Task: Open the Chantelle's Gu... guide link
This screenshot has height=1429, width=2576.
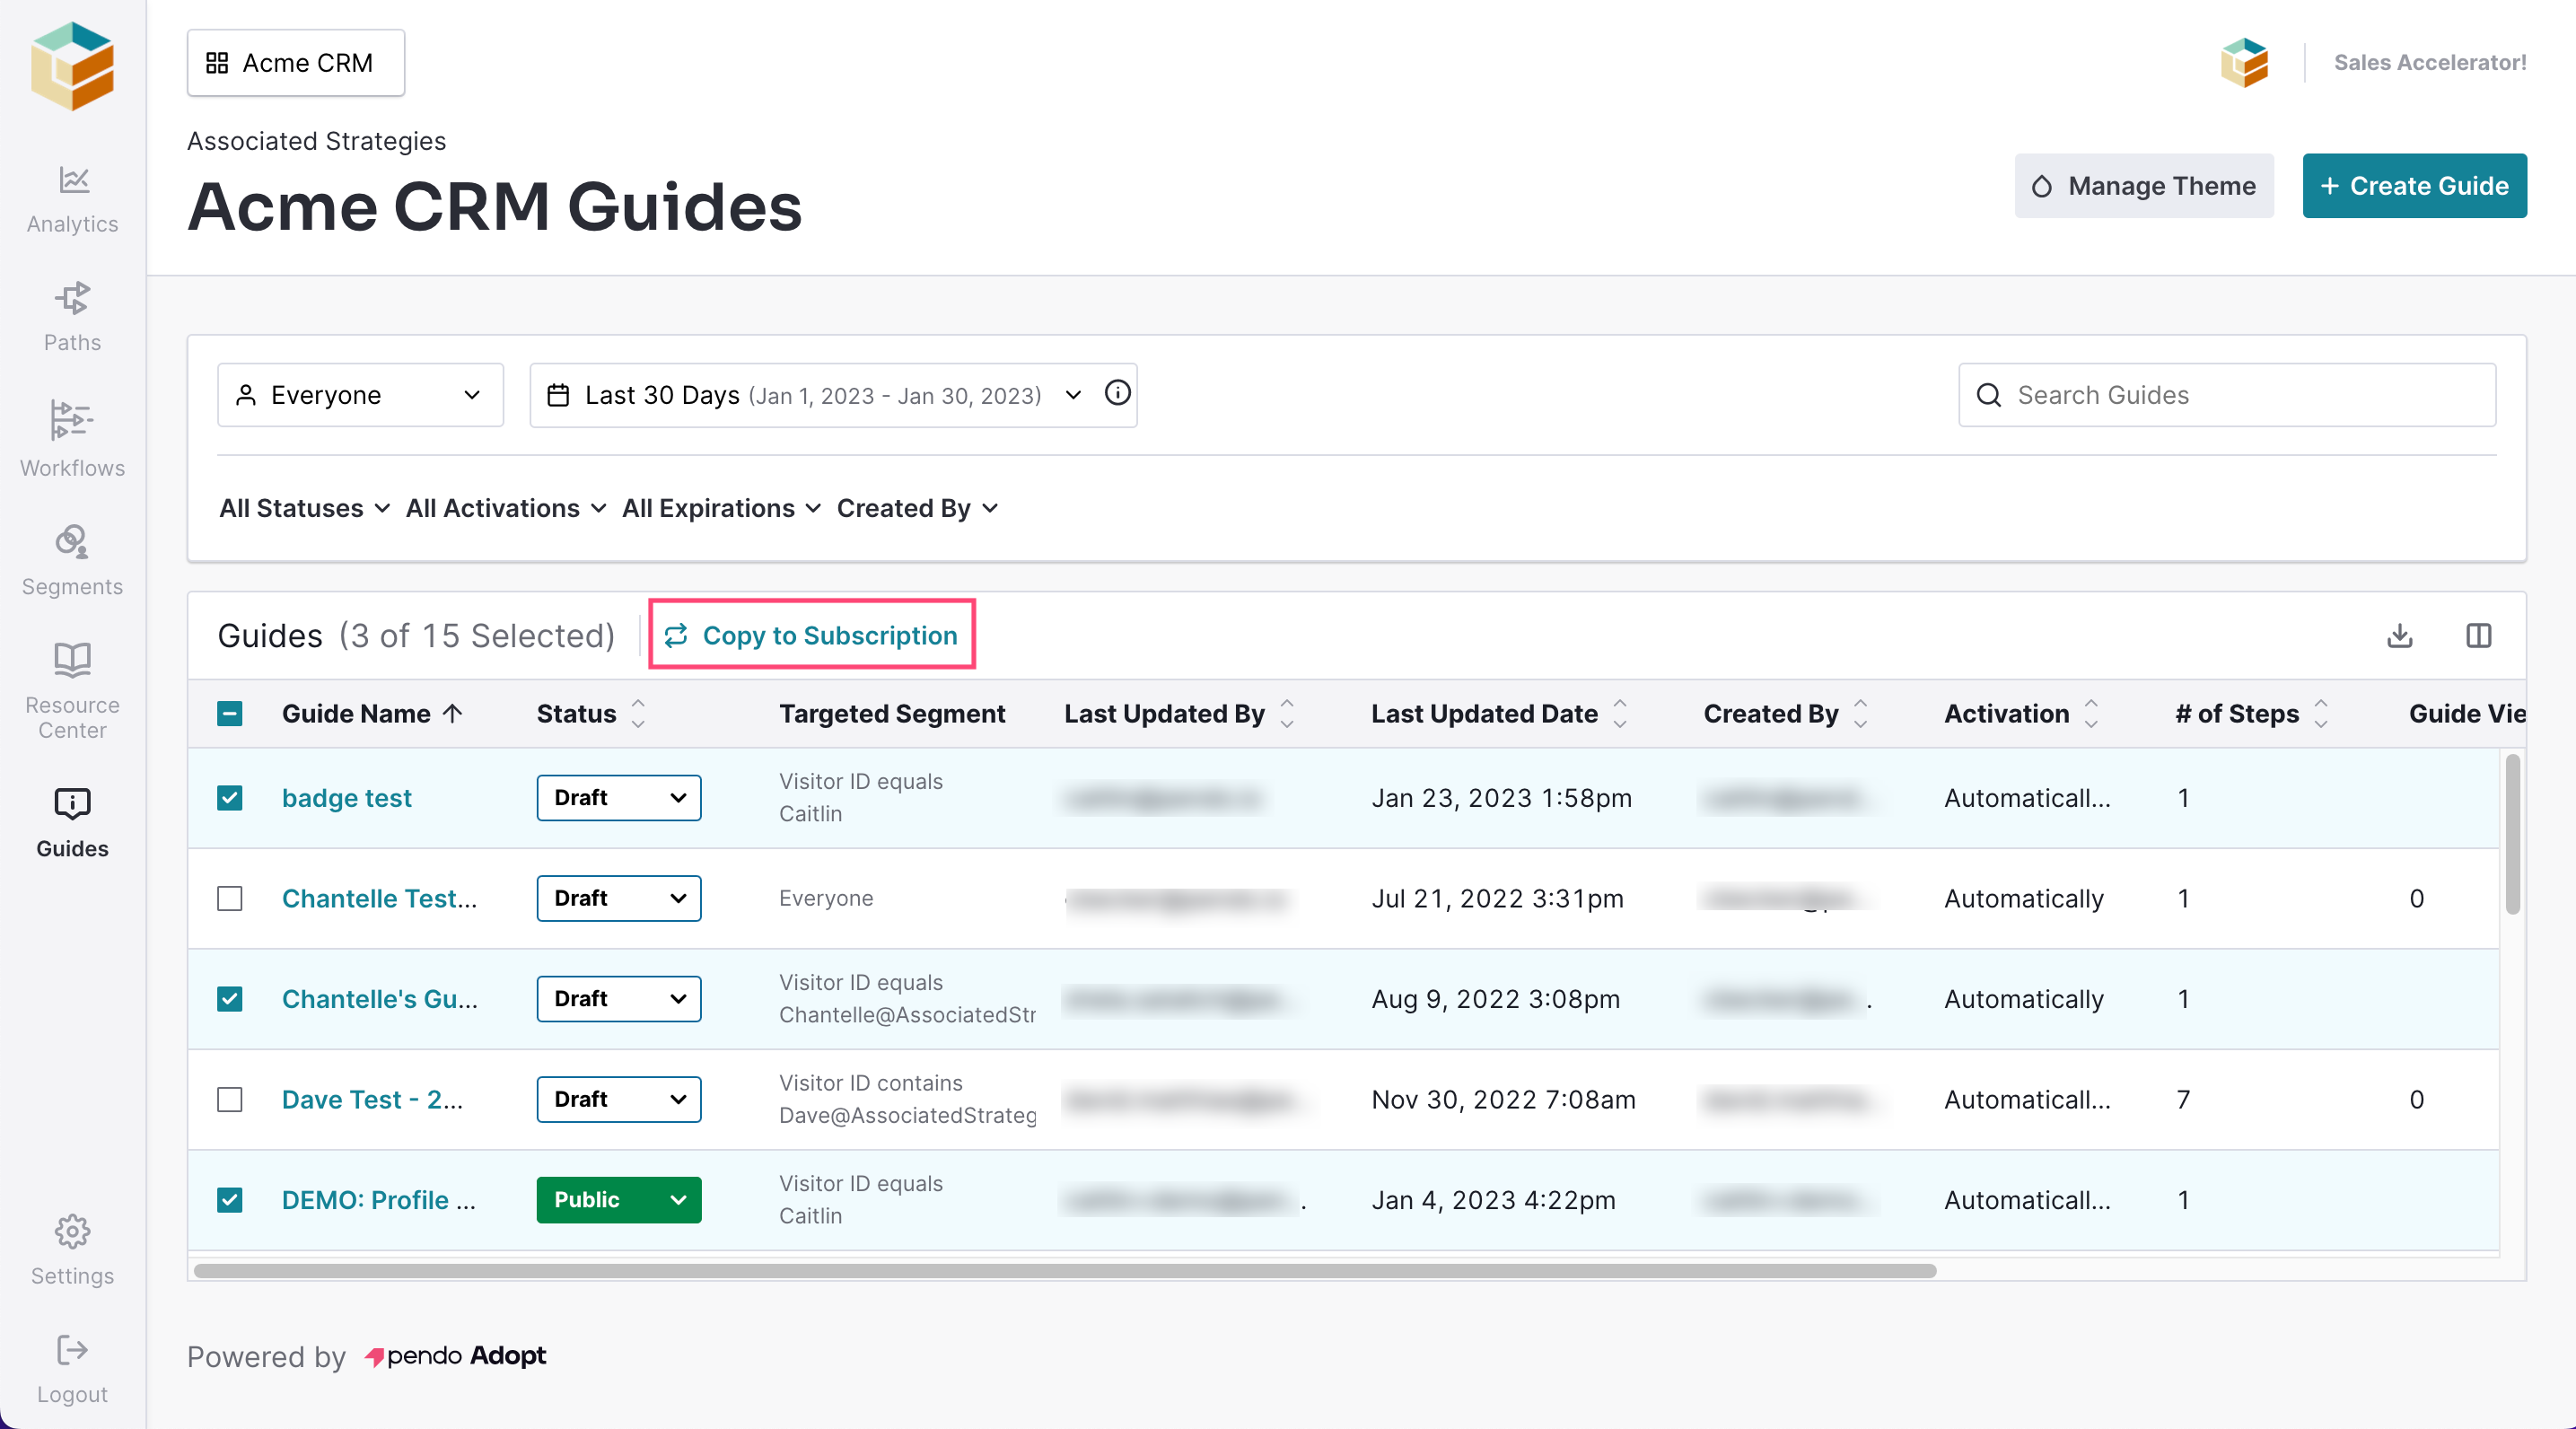Action: [x=380, y=999]
